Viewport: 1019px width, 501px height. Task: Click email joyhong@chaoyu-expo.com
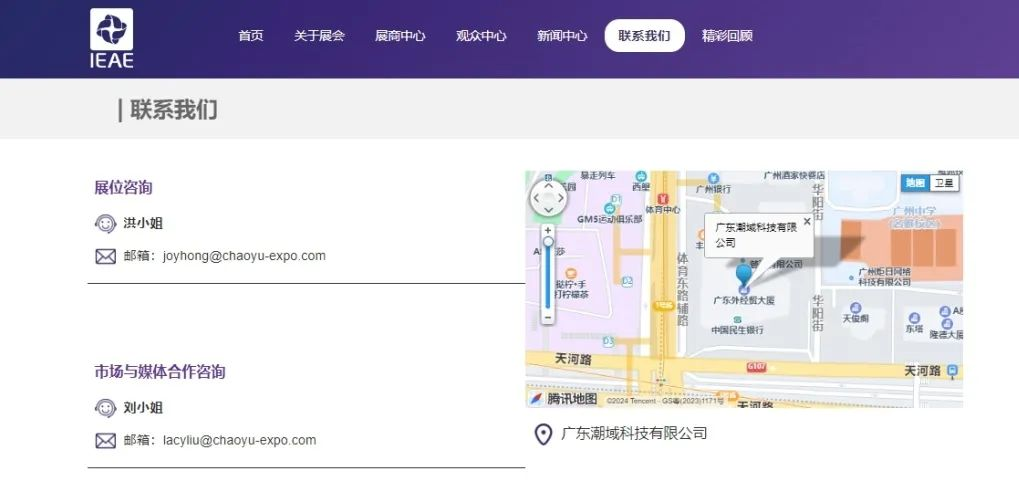(244, 256)
